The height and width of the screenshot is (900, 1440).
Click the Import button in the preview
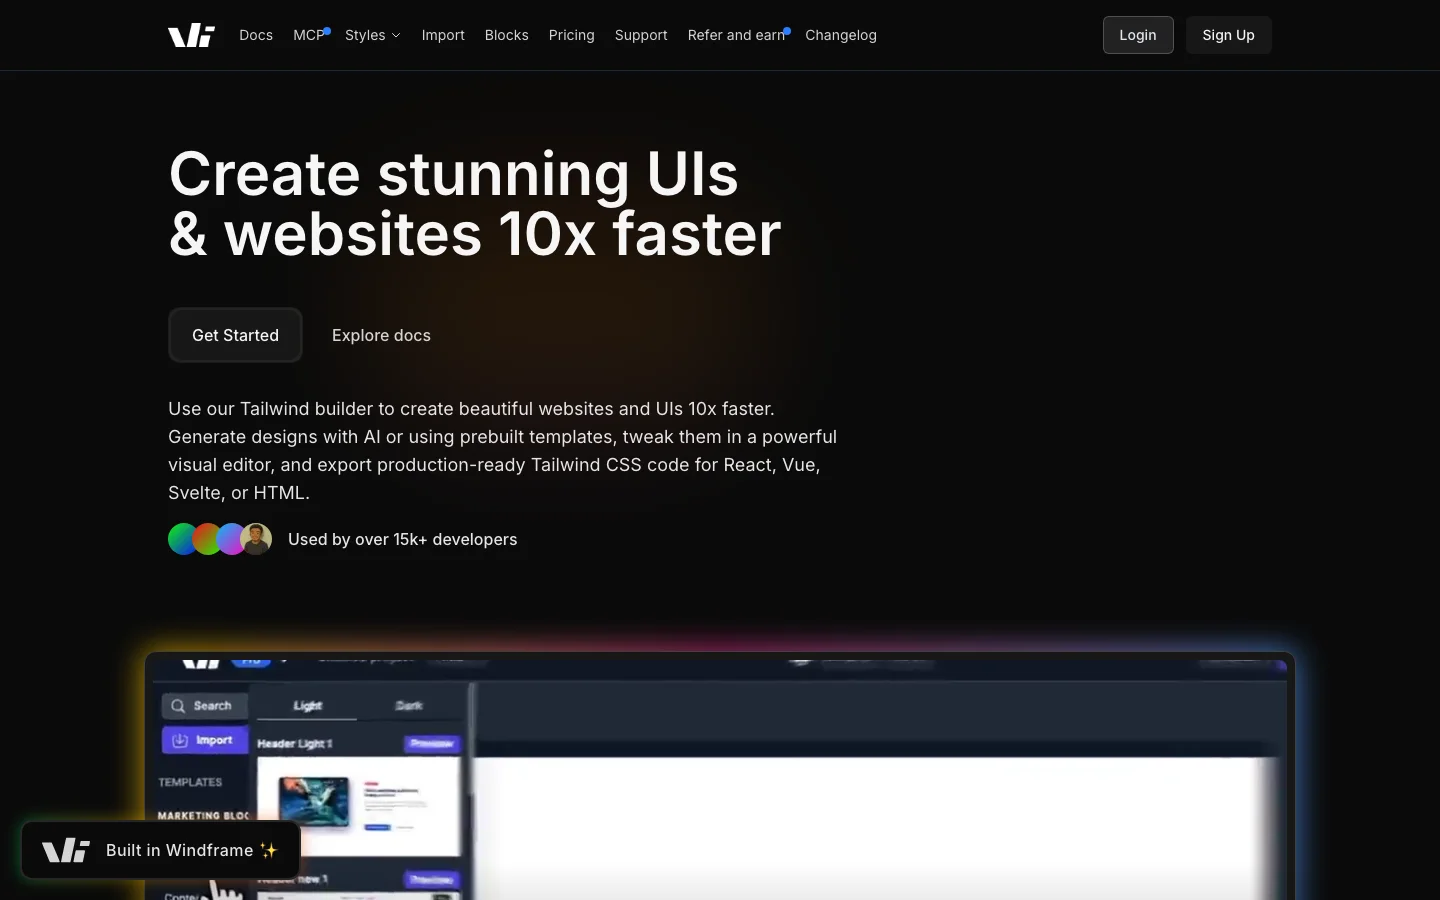(204, 740)
